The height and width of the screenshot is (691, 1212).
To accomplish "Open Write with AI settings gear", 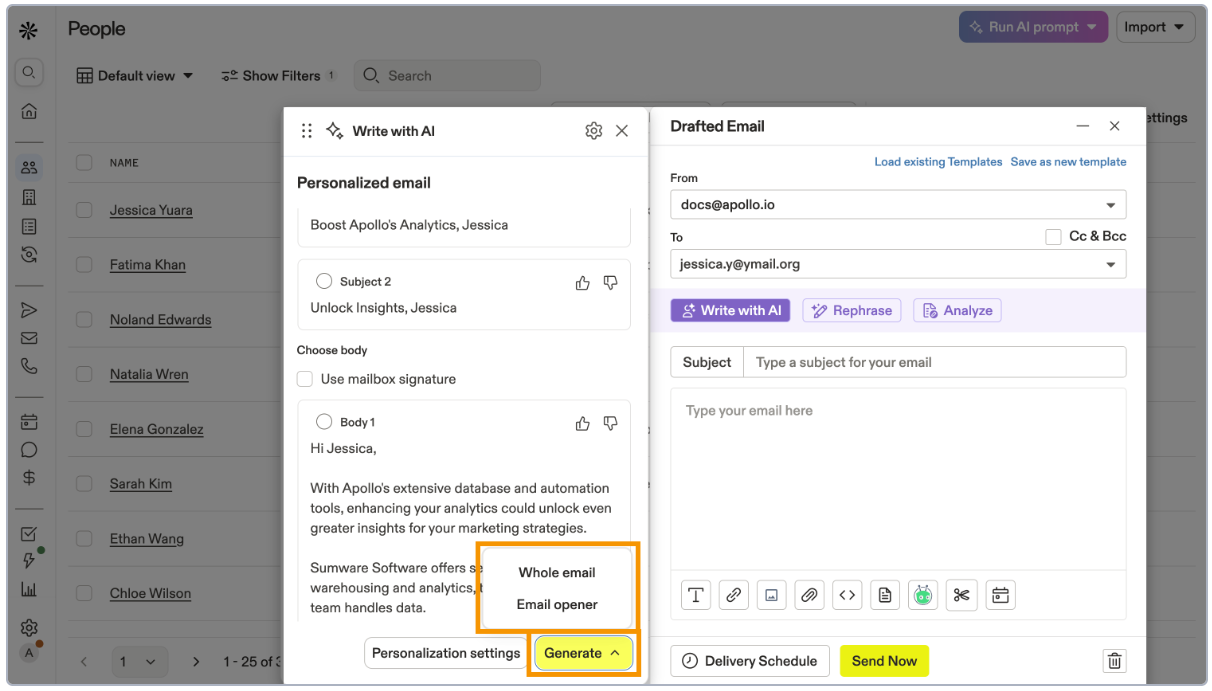I will (x=593, y=131).
